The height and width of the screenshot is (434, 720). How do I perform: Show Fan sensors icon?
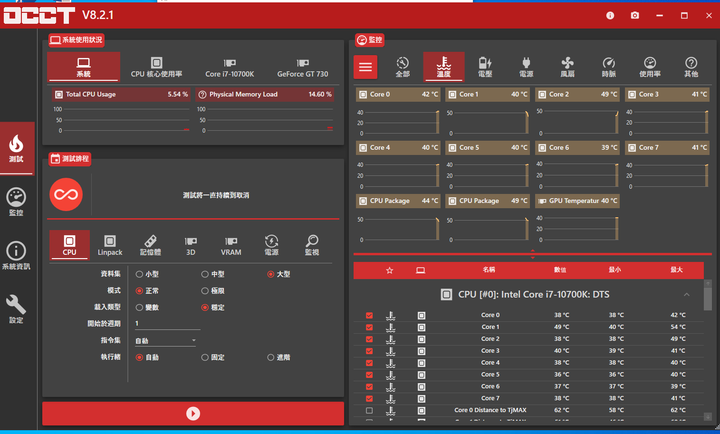tap(568, 67)
